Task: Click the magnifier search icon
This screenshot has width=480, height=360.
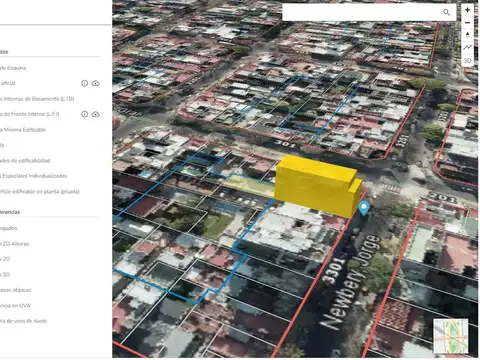Action: coord(446,12)
